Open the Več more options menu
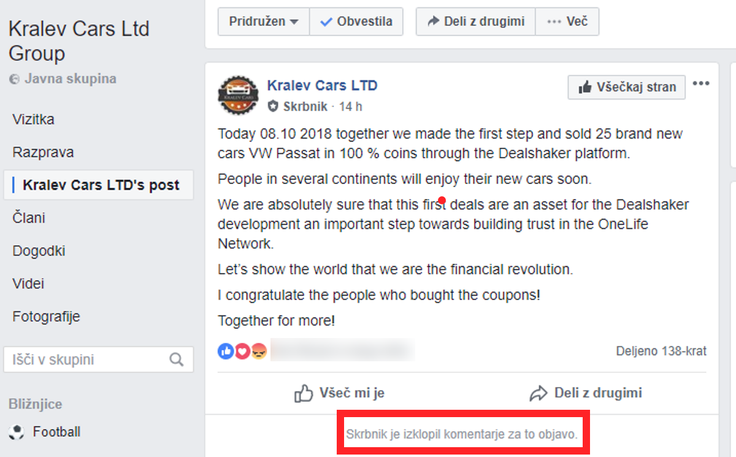 pyautogui.click(x=567, y=22)
